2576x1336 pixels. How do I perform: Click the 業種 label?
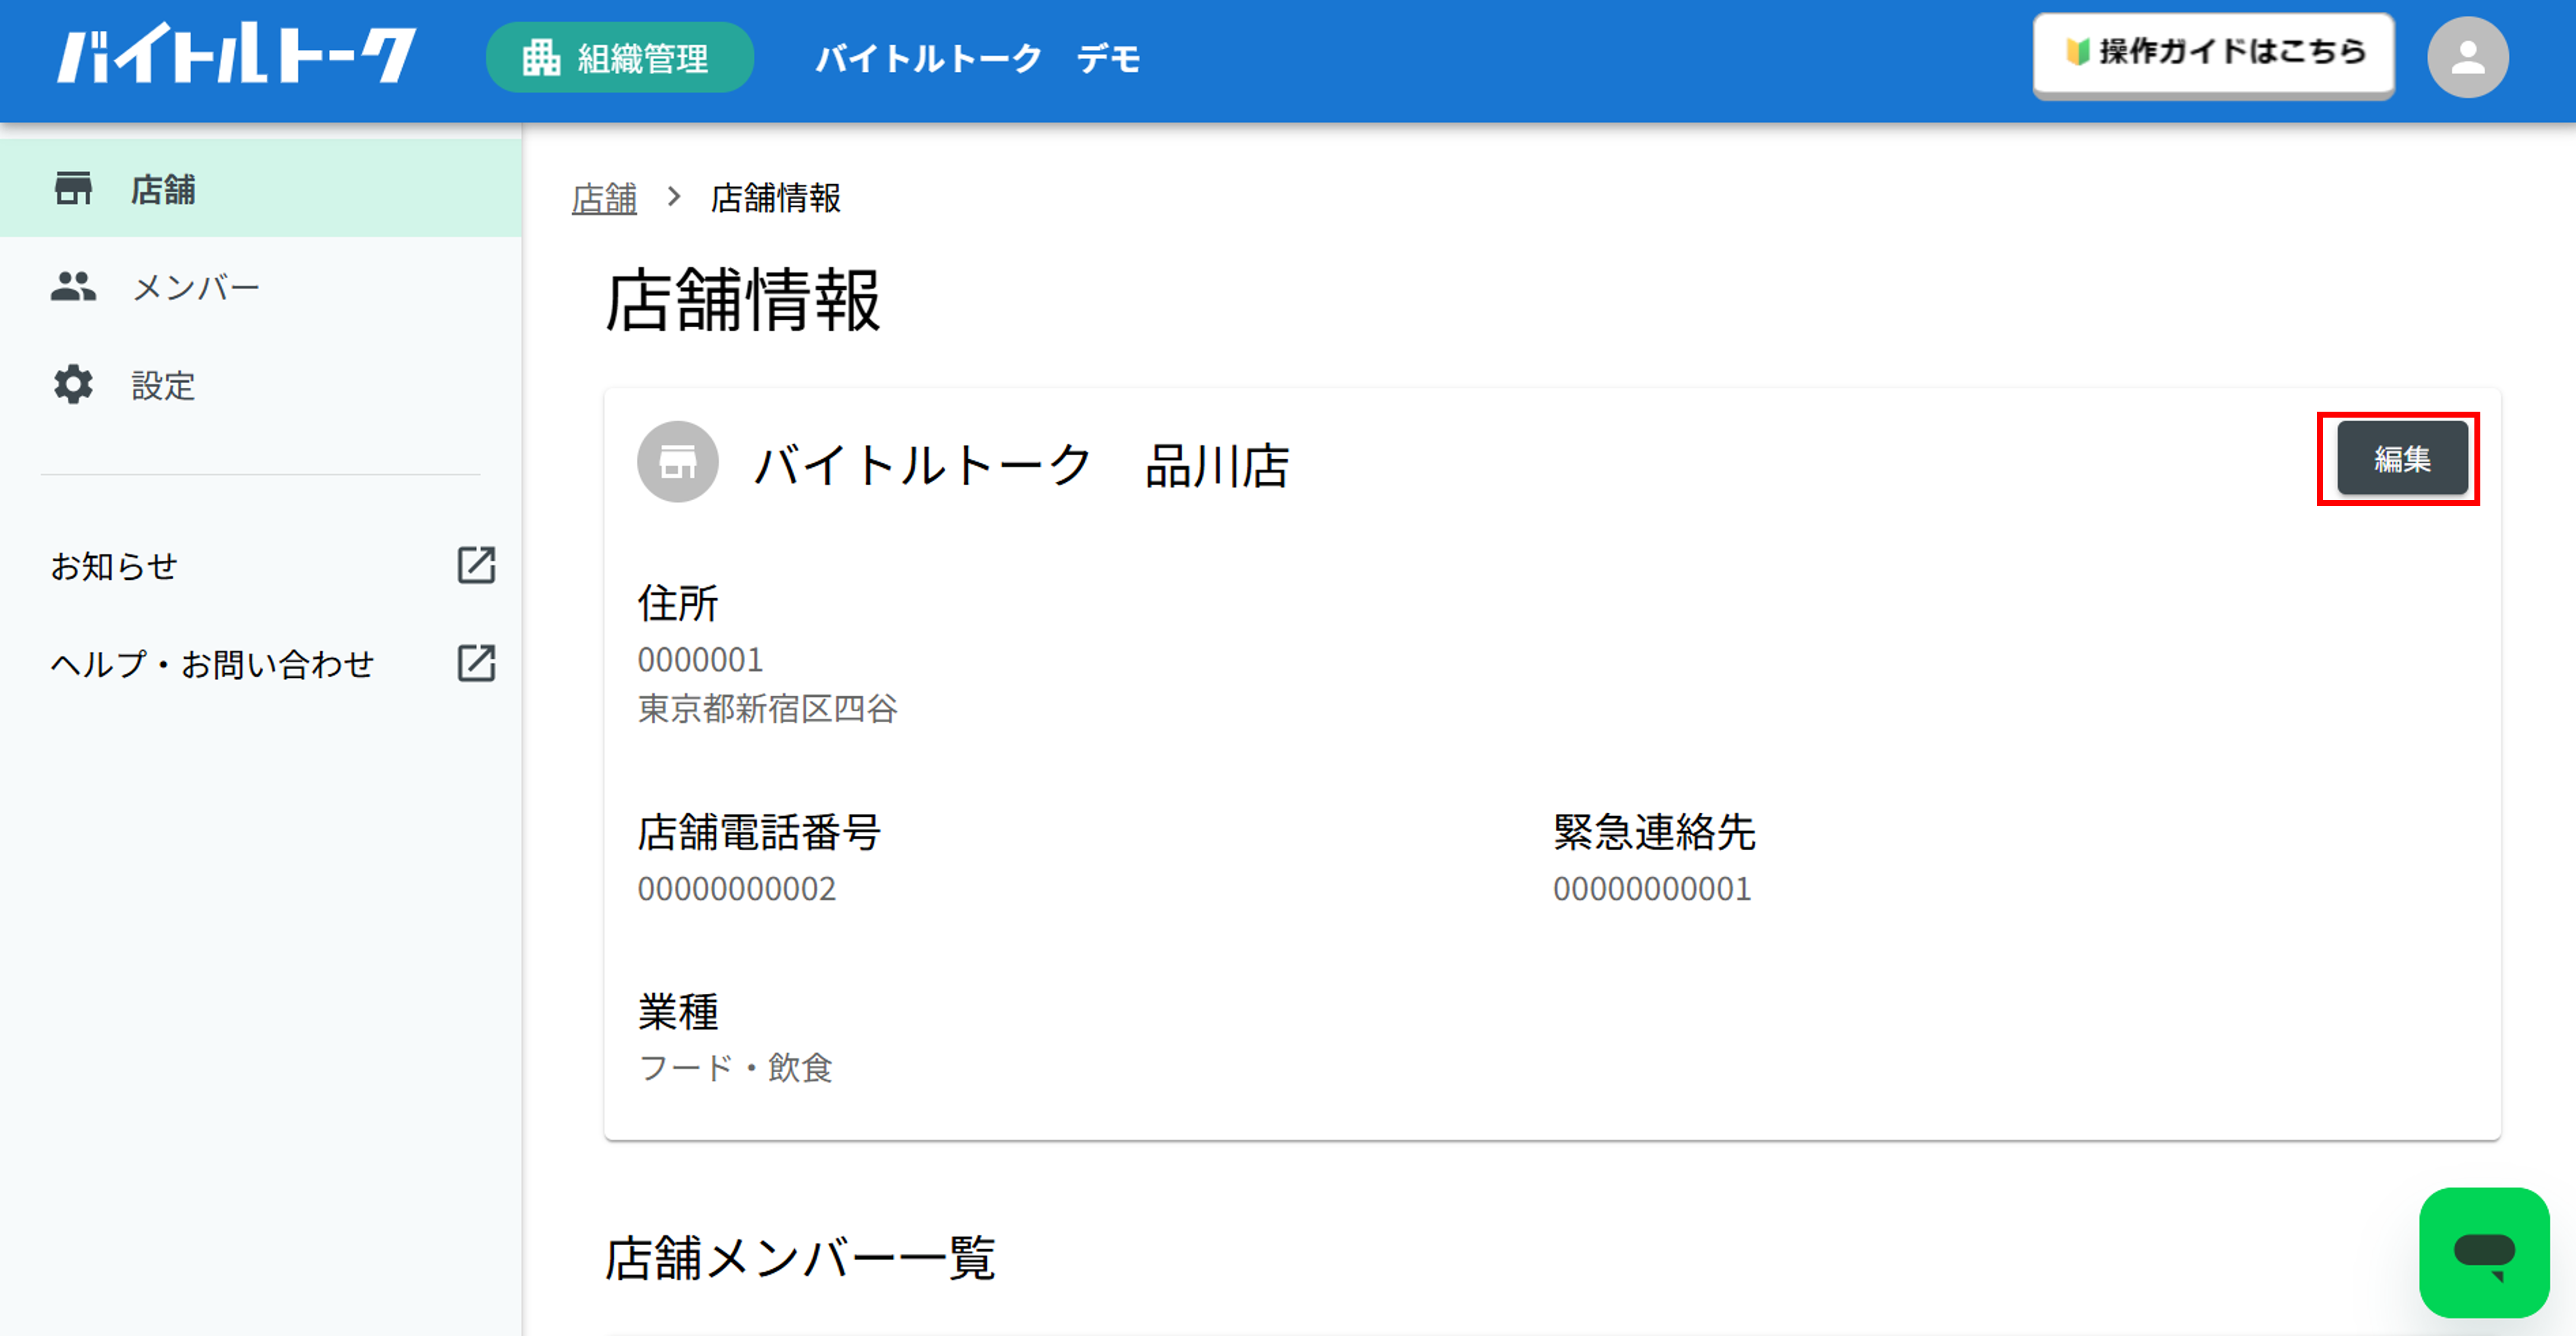click(678, 1012)
